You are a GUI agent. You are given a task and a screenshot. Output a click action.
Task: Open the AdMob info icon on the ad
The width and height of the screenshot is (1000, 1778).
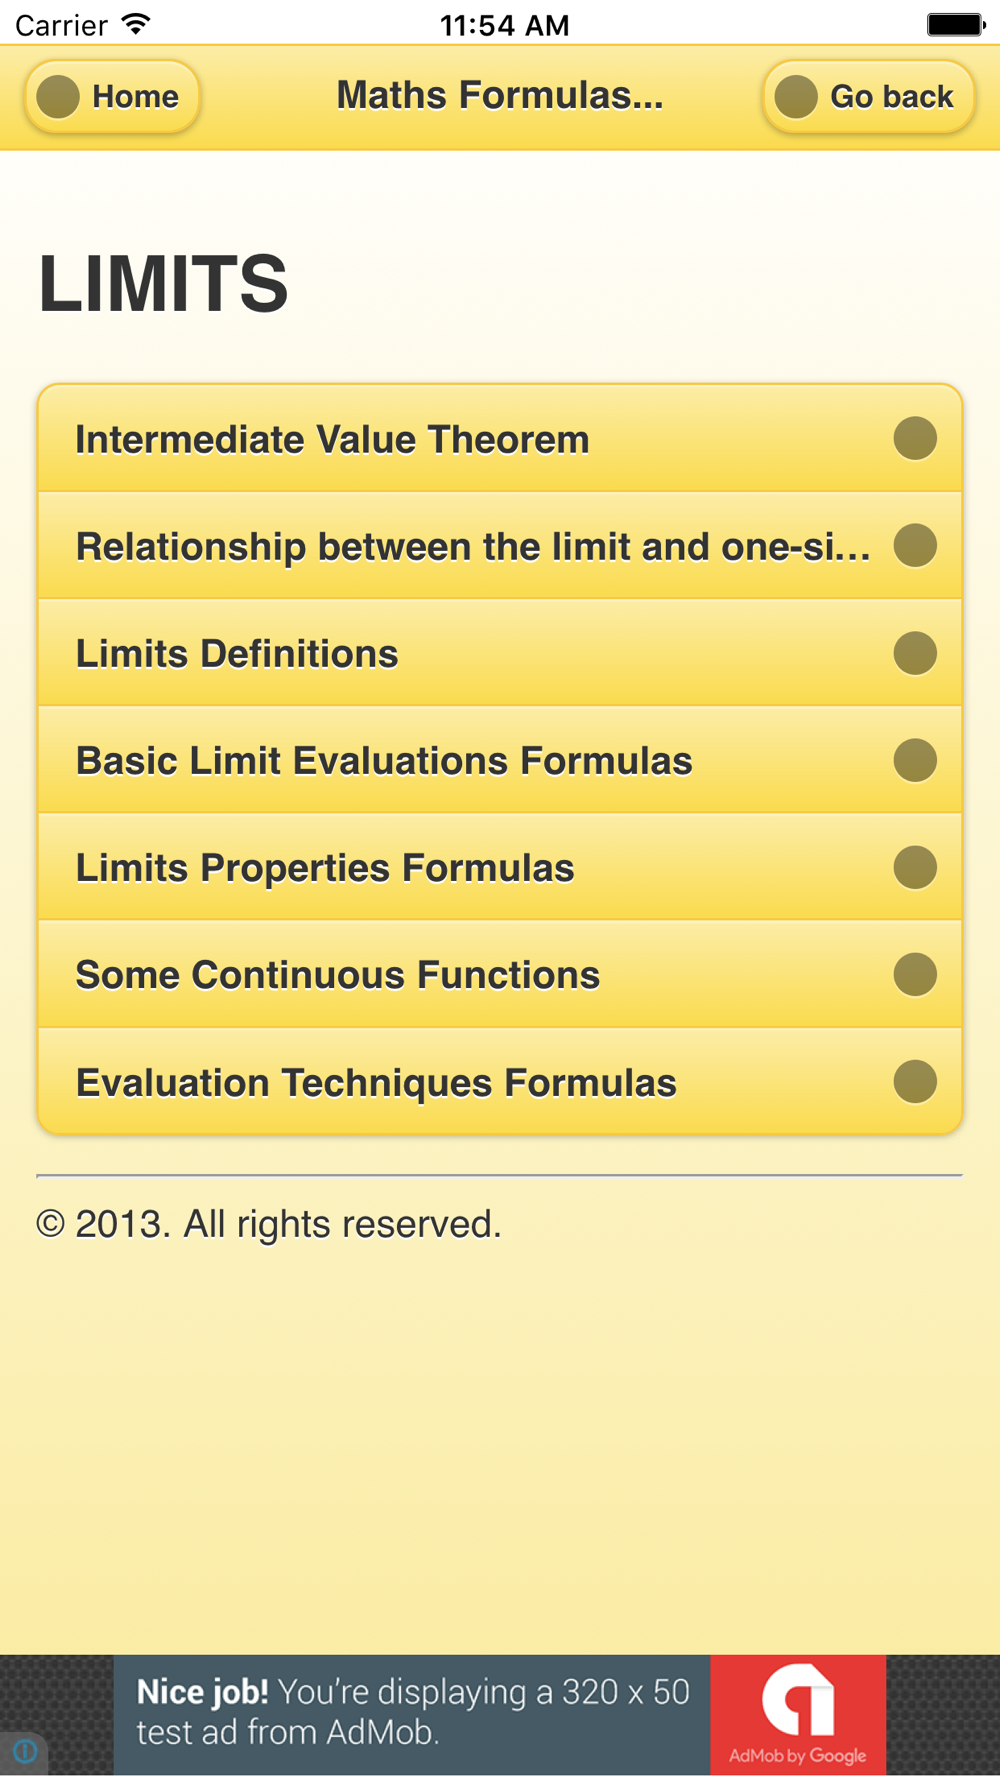(x=25, y=1751)
